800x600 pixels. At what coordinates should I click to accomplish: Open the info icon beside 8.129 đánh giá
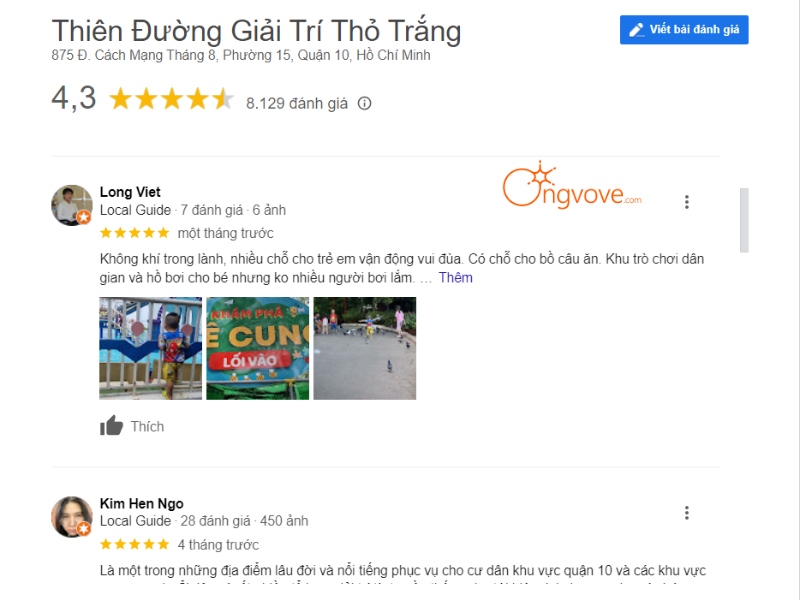pos(364,104)
